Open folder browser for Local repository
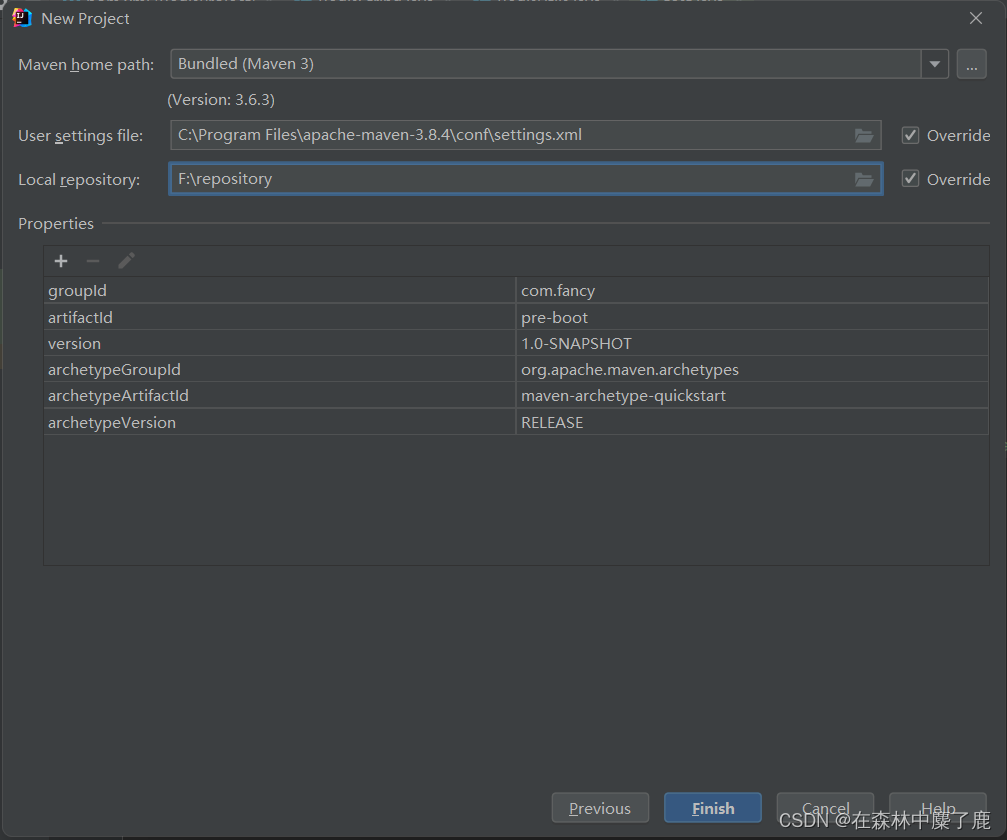1007x840 pixels. click(x=864, y=179)
